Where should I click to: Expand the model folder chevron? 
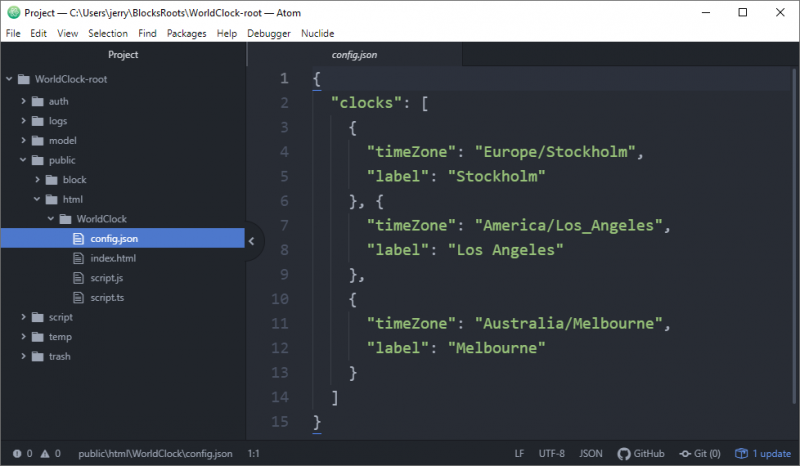(23, 140)
